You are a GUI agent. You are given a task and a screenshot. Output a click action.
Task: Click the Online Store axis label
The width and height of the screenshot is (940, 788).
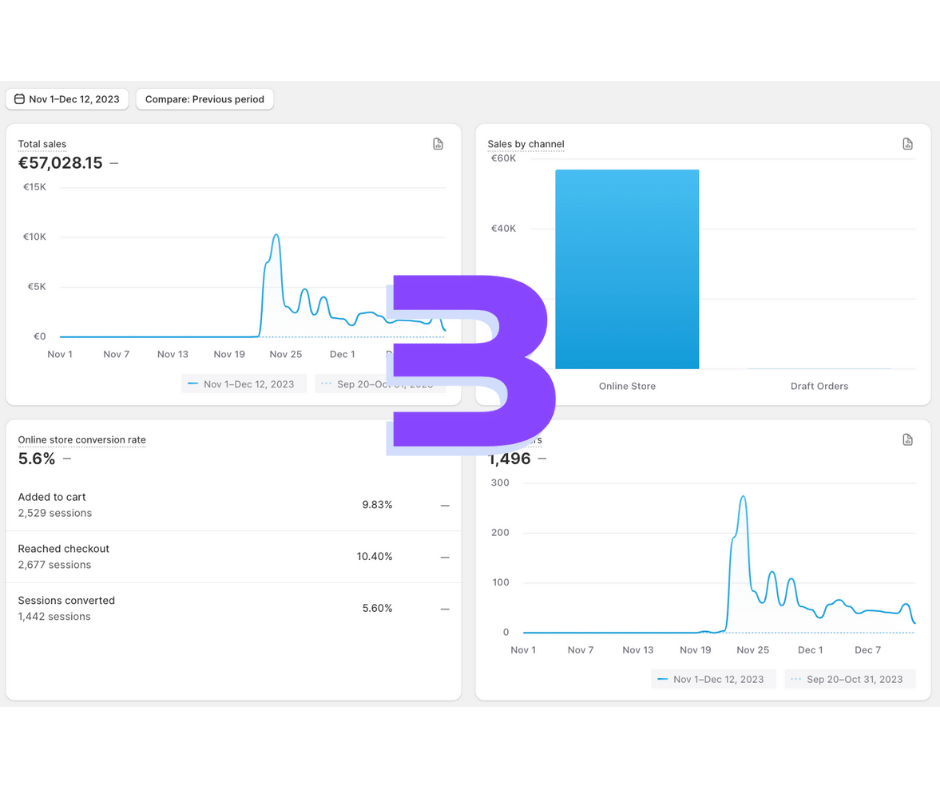click(627, 386)
